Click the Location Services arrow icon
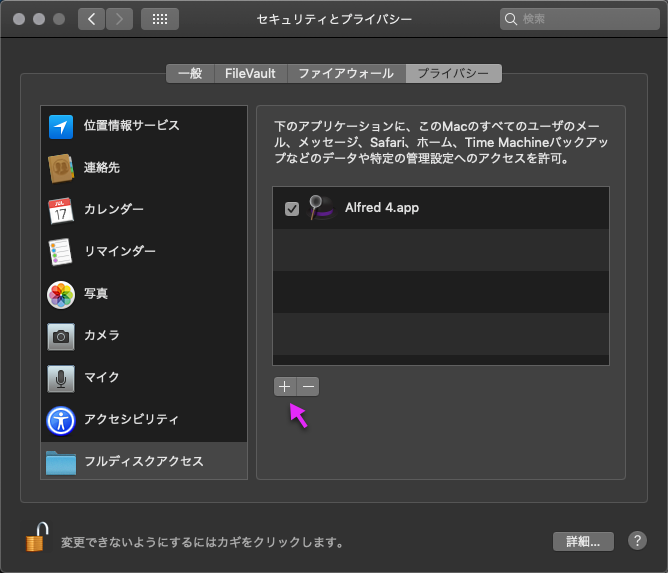 coord(61,127)
